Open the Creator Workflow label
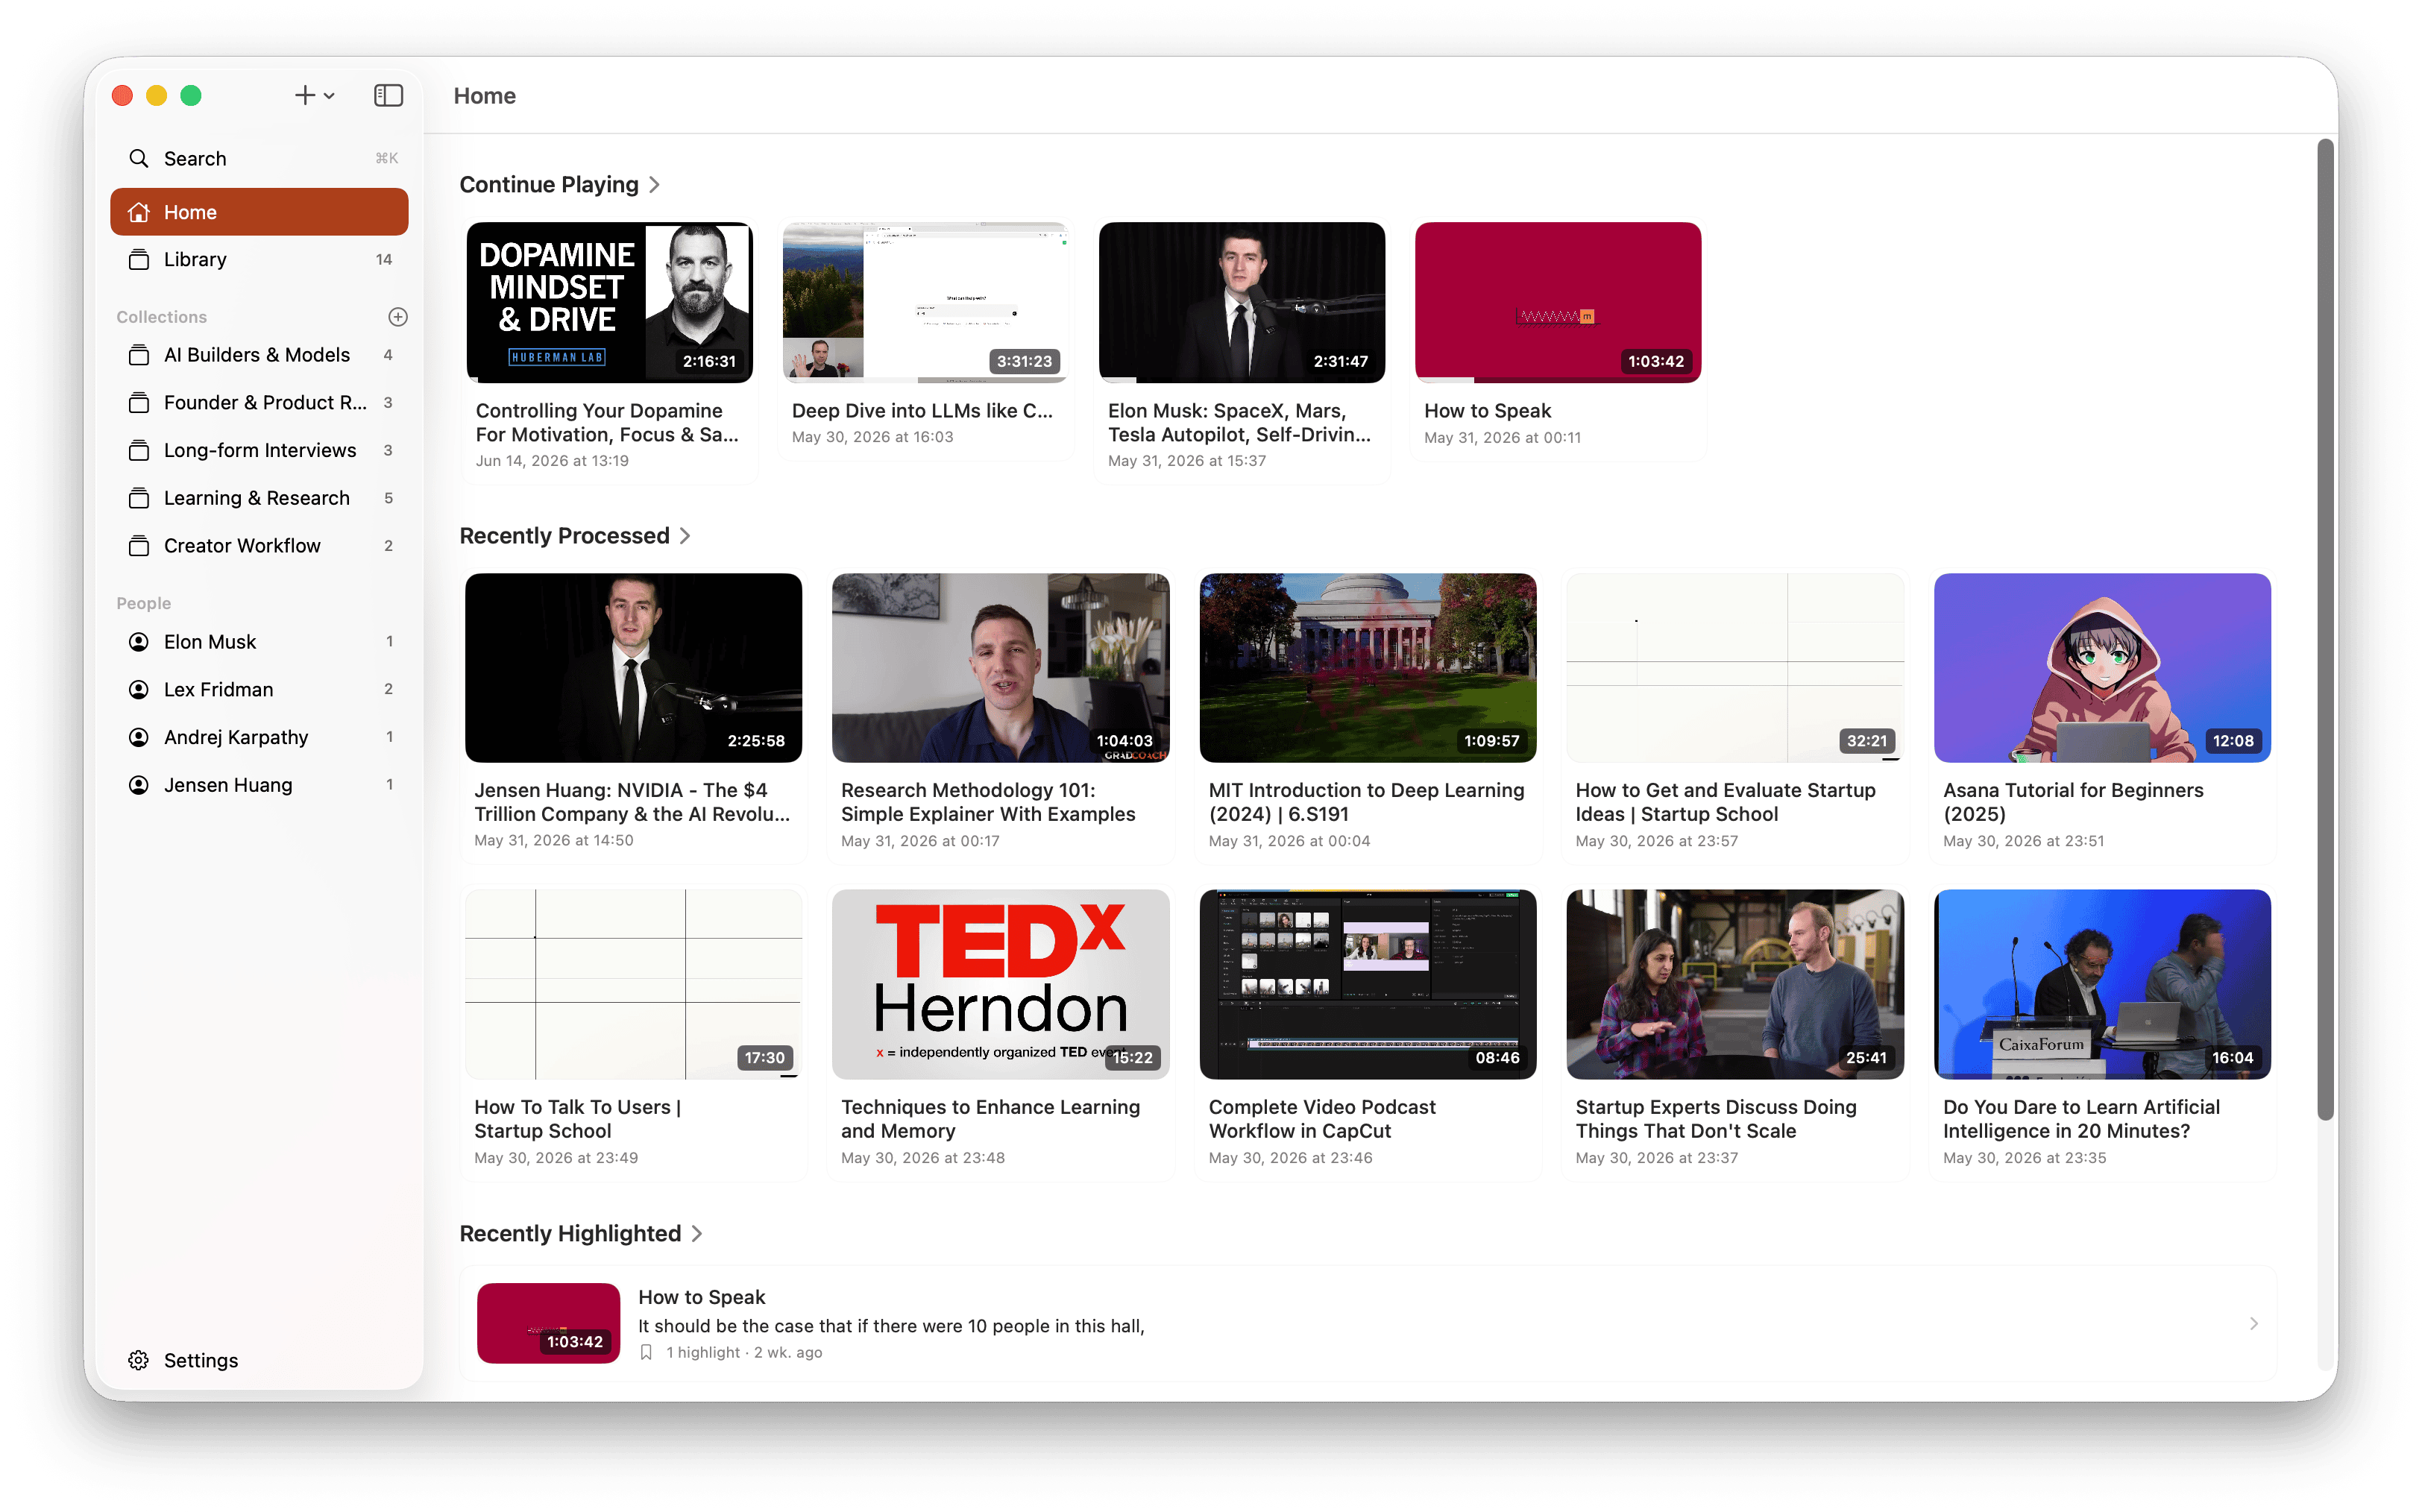This screenshot has height=1512, width=2422. pos(242,545)
